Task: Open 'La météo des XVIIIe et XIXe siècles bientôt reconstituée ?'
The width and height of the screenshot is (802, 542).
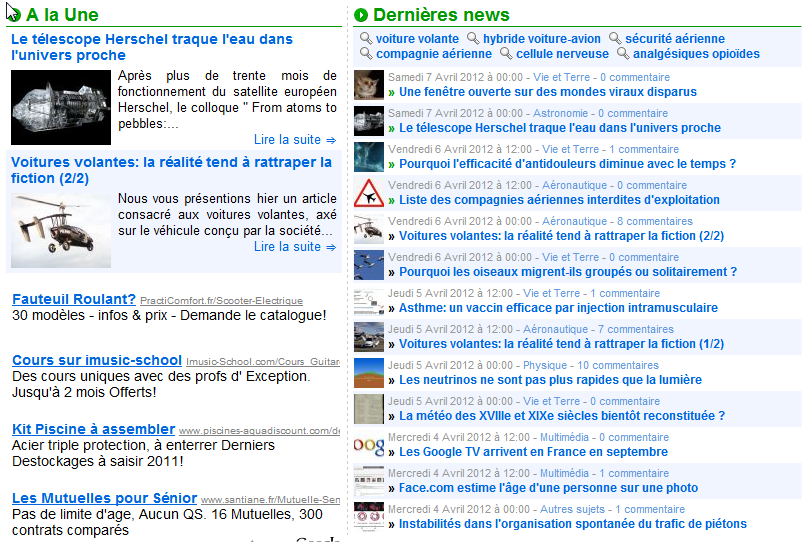Action: click(x=562, y=416)
